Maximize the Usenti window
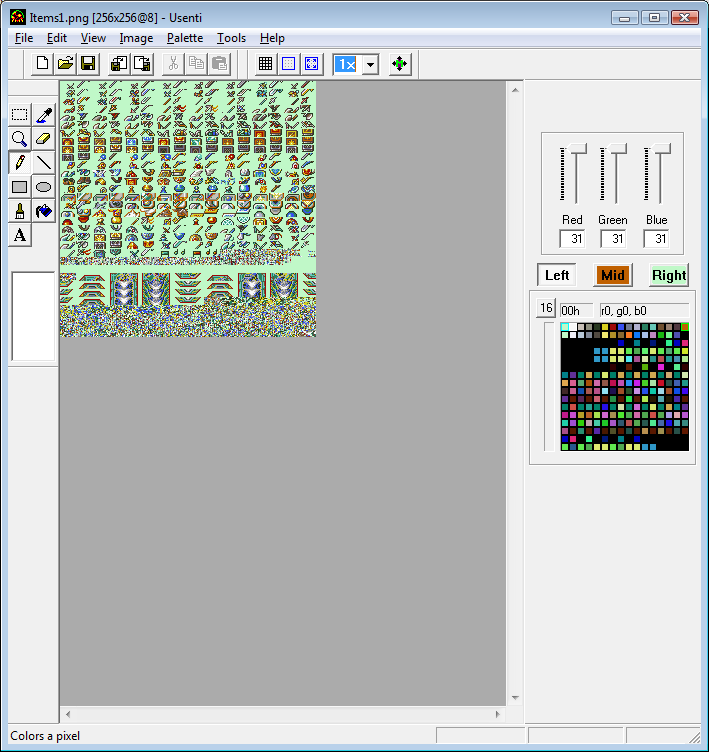 pos(654,18)
